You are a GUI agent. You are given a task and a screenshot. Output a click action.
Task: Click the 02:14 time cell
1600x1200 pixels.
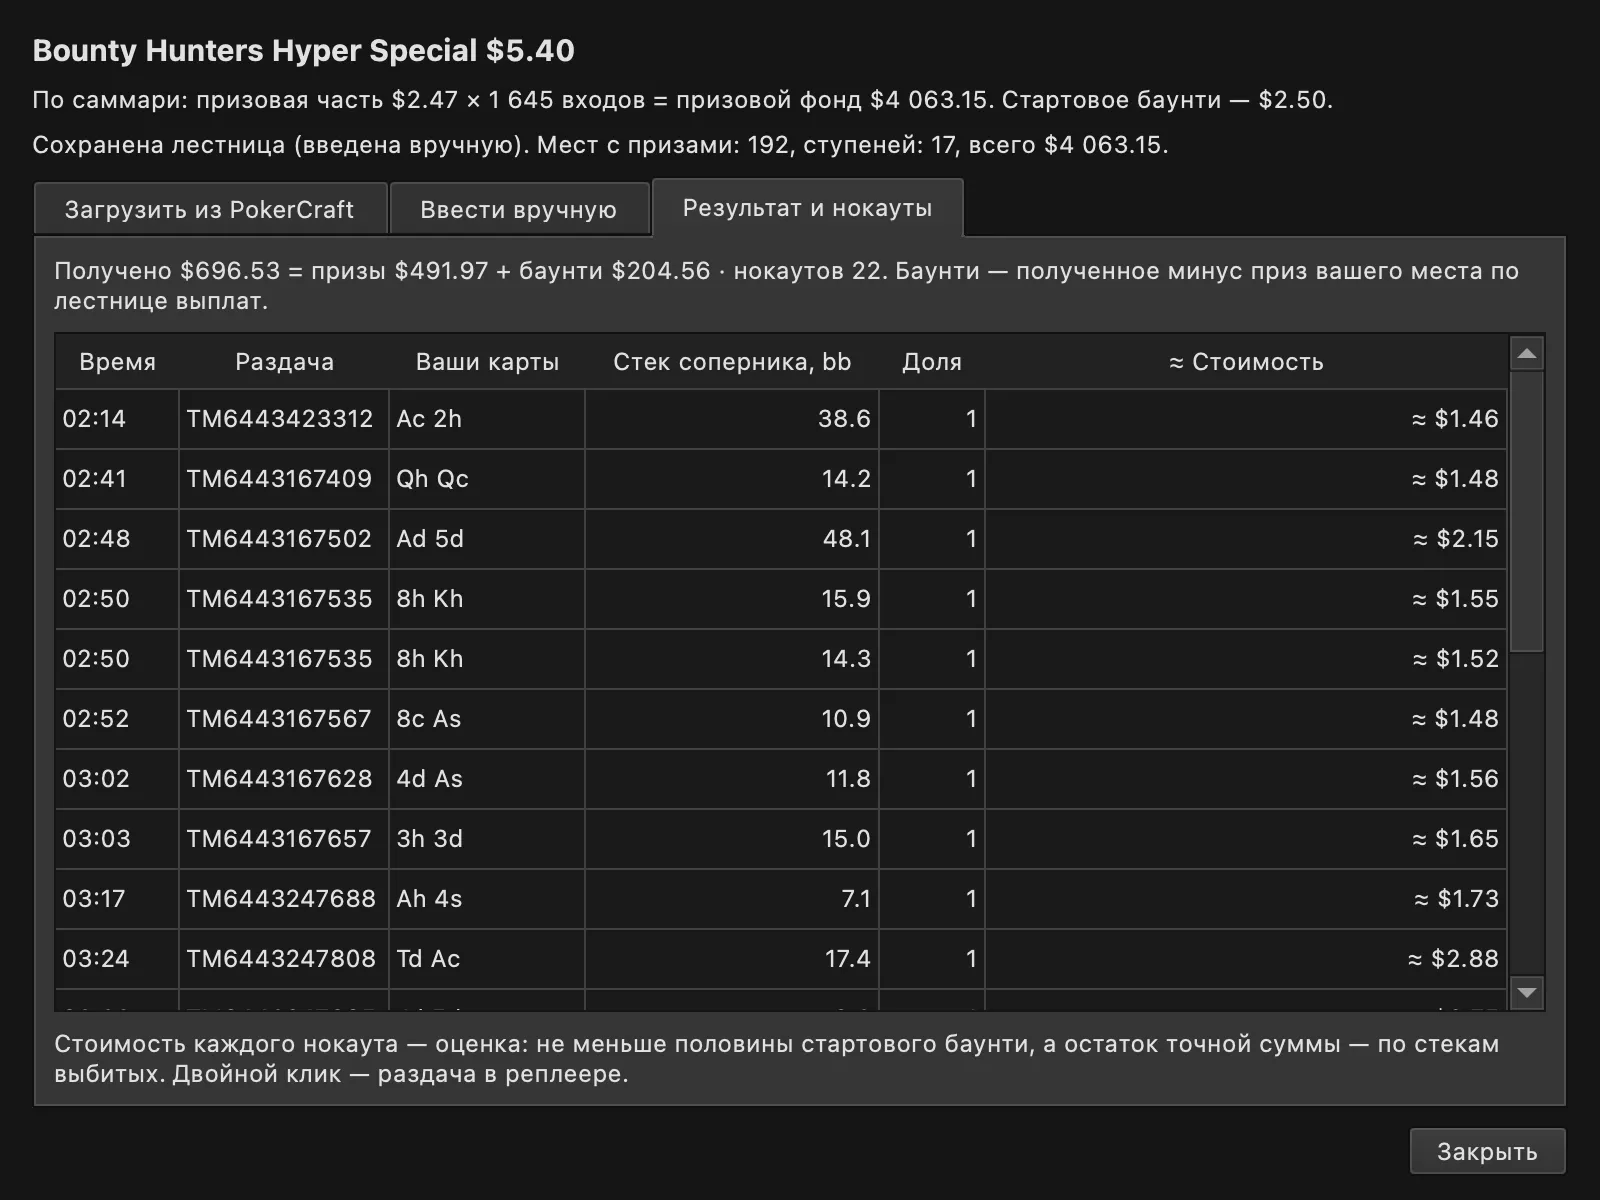pos(118,419)
